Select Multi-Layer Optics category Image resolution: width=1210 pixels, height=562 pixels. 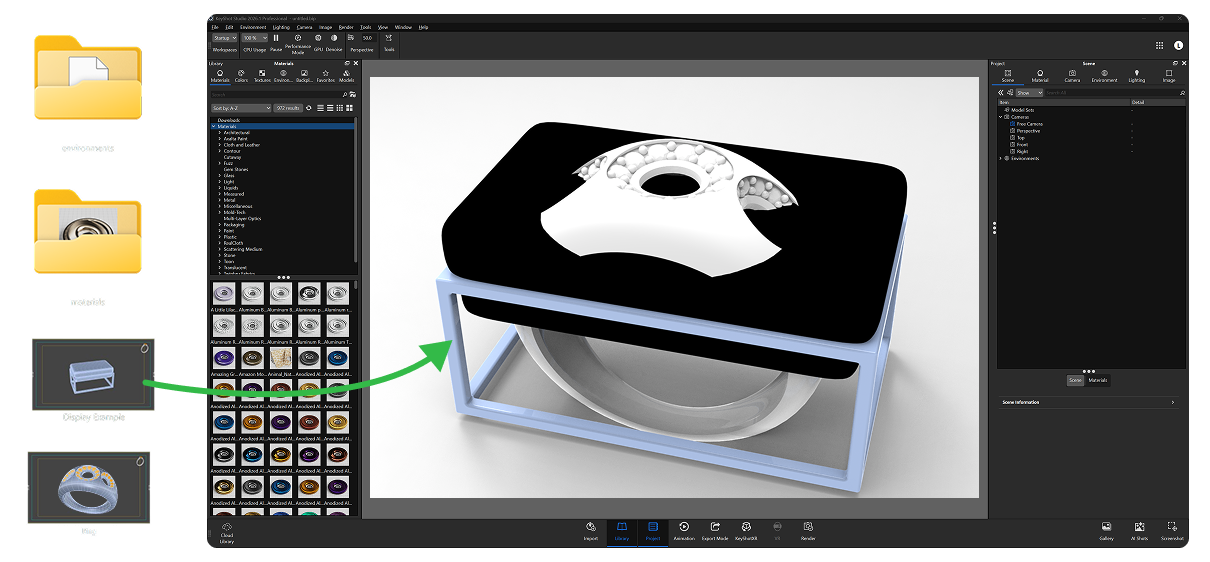242,218
